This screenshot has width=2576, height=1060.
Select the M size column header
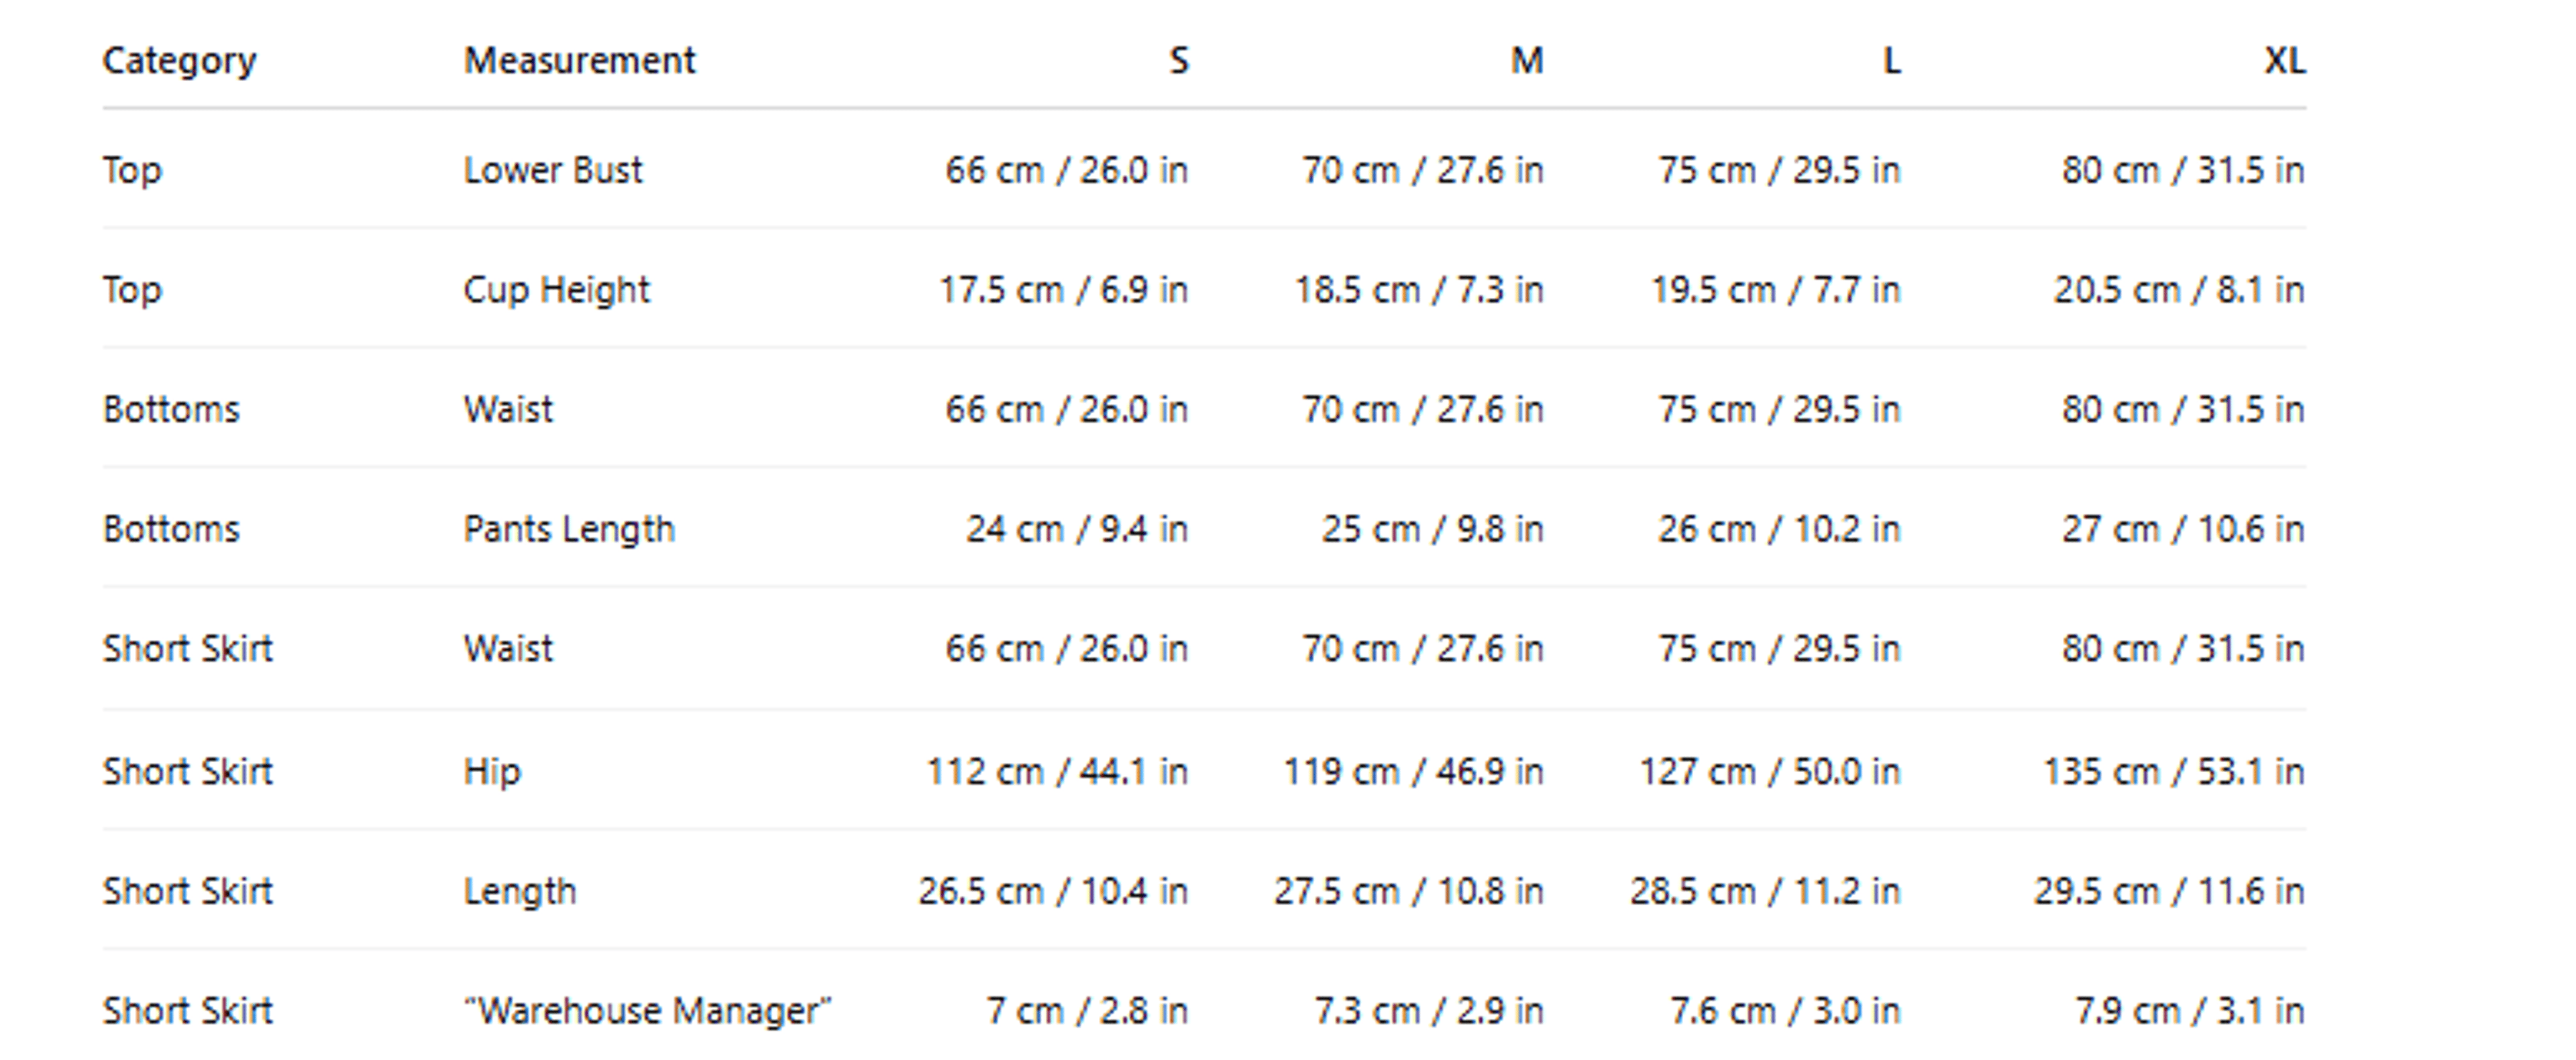click(x=1526, y=61)
